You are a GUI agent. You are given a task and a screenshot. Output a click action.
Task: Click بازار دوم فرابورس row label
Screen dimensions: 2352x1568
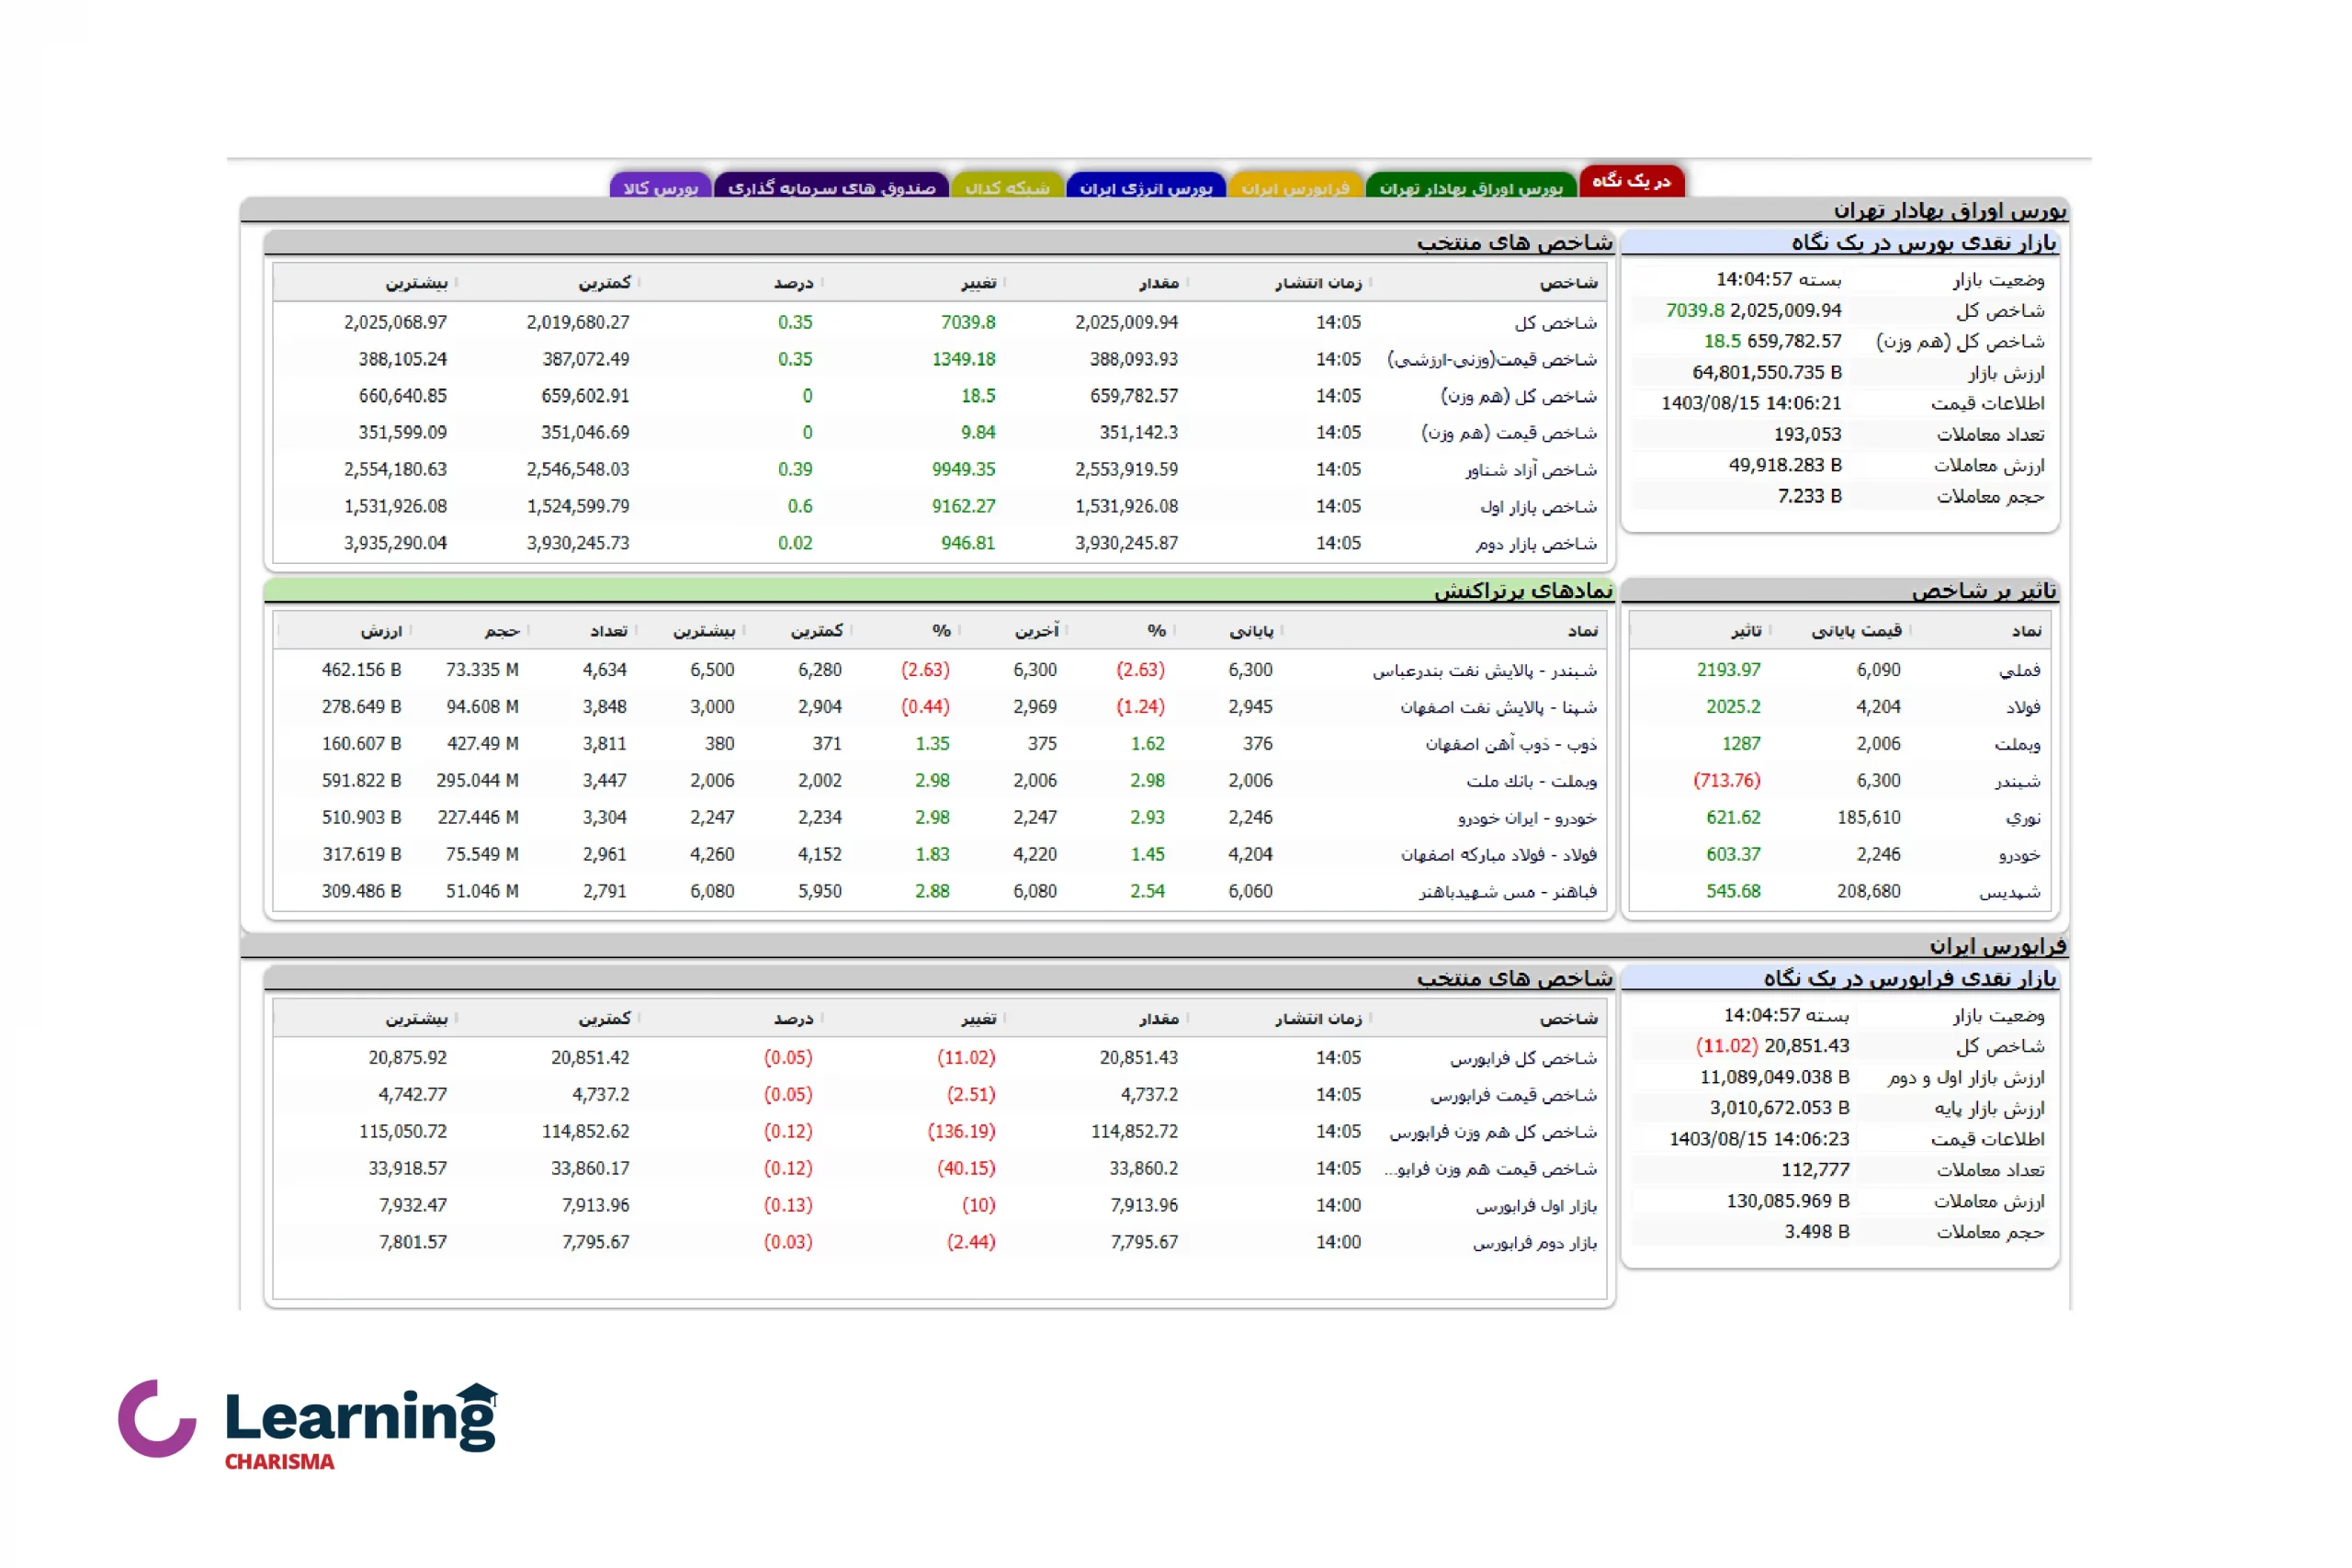[1534, 1243]
